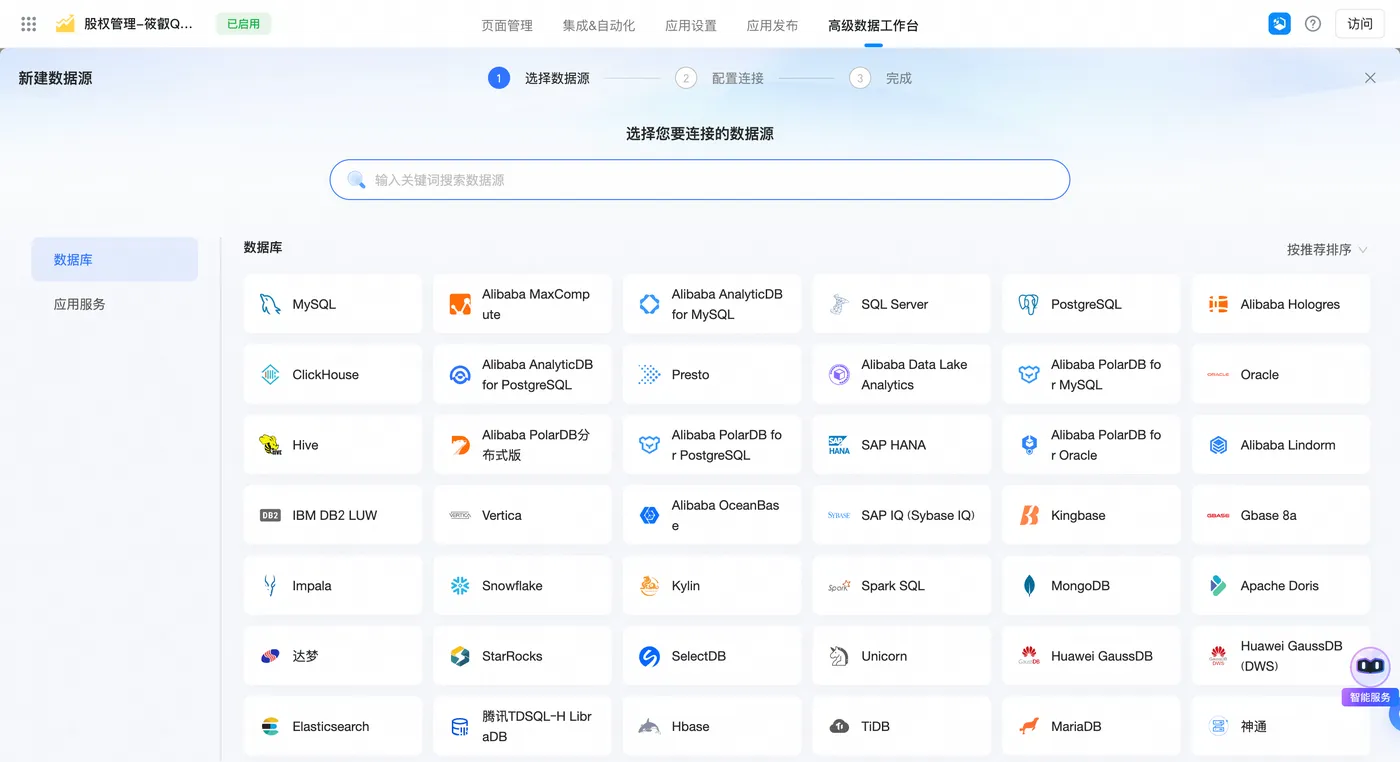The image size is (1400, 762).
Task: Pick the SelectDB icon
Action: (650, 656)
